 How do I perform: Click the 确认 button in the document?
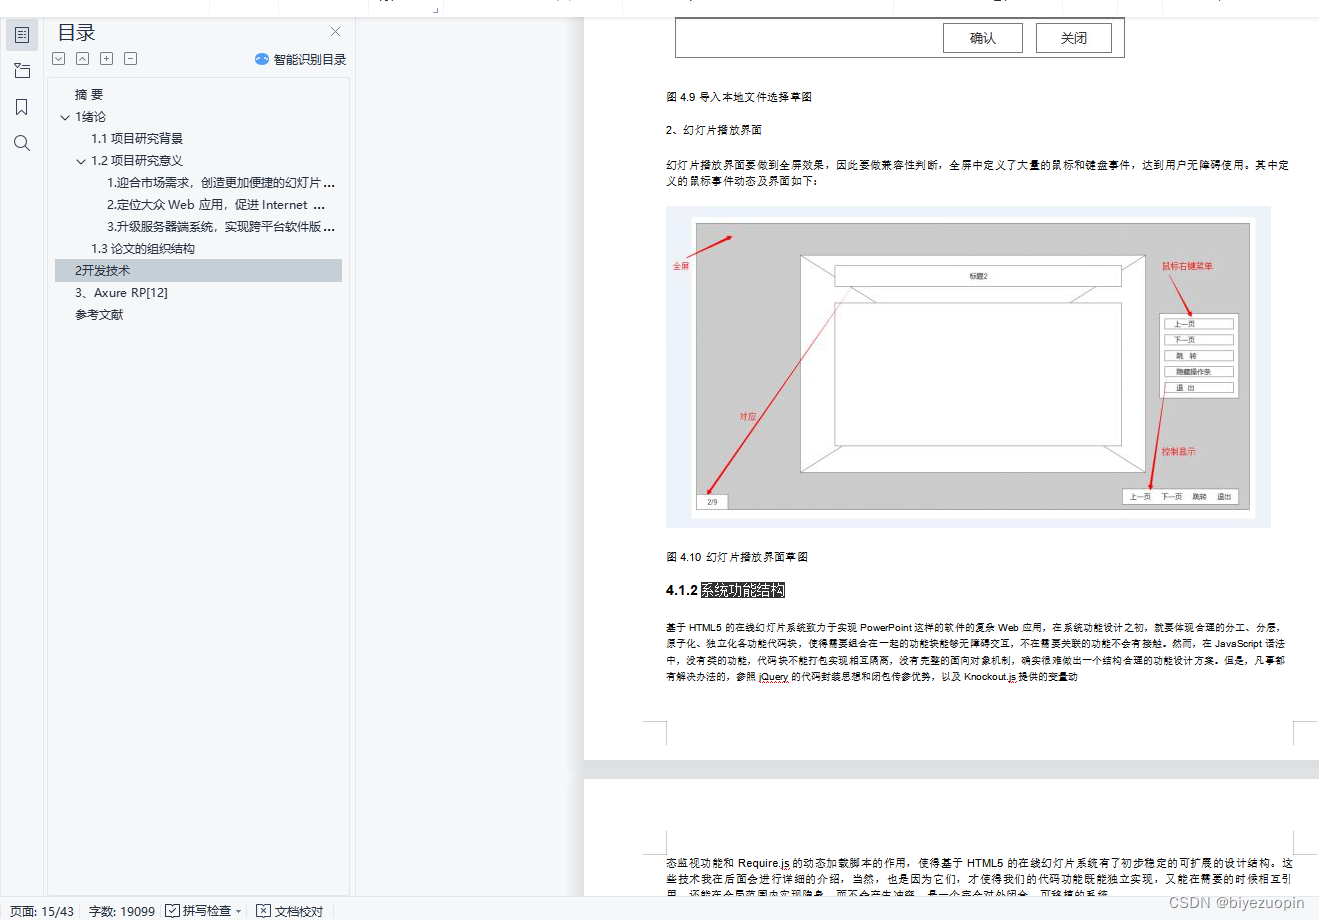click(982, 37)
